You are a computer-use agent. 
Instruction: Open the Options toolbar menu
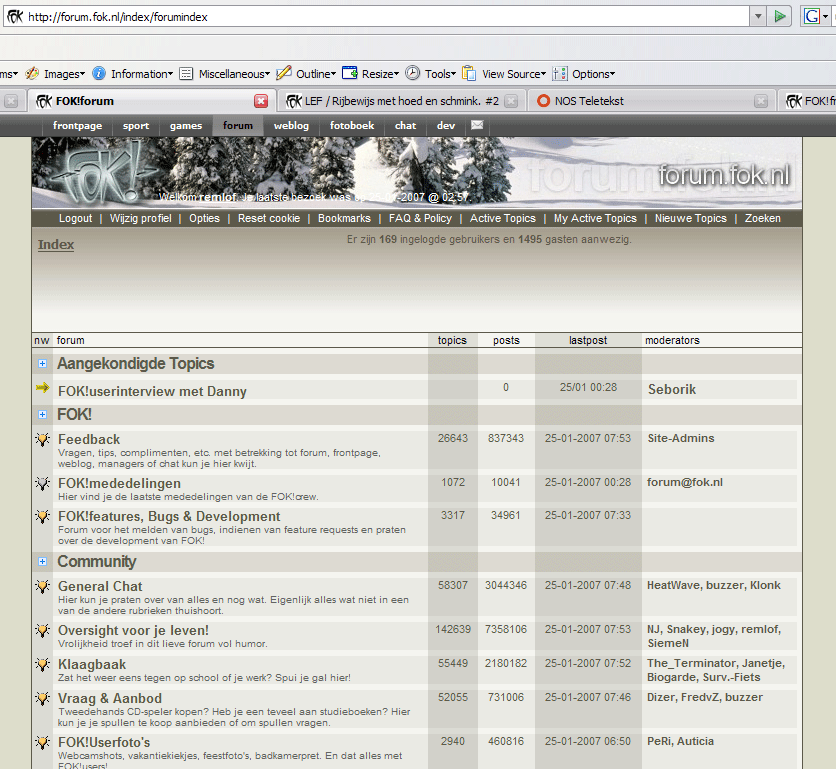pyautogui.click(x=584, y=74)
